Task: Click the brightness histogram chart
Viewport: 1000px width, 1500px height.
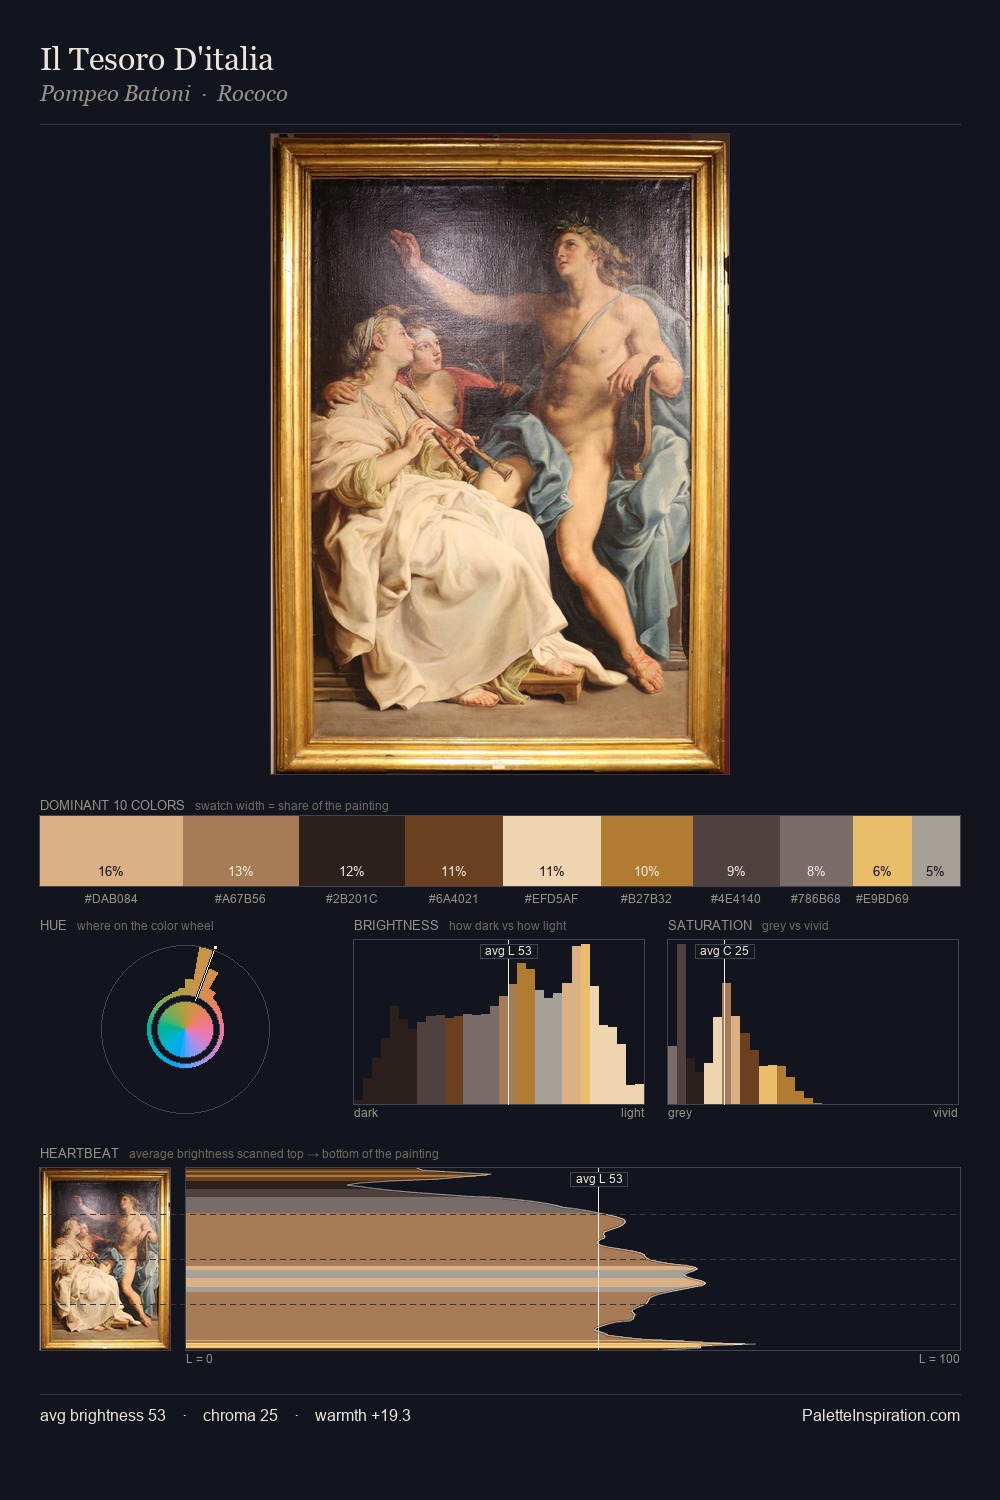Action: (499, 1022)
